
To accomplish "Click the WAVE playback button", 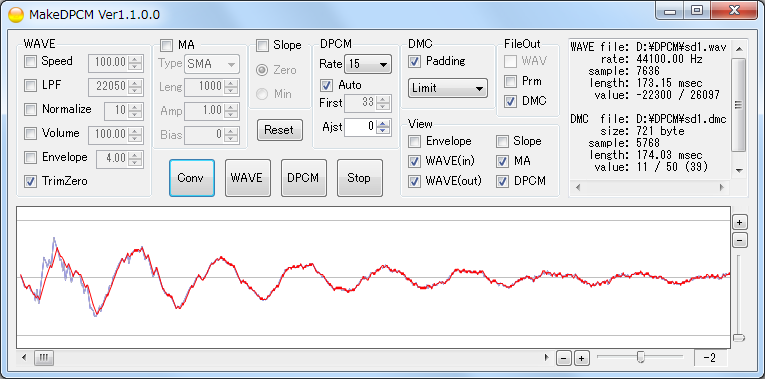I will pyautogui.click(x=247, y=178).
